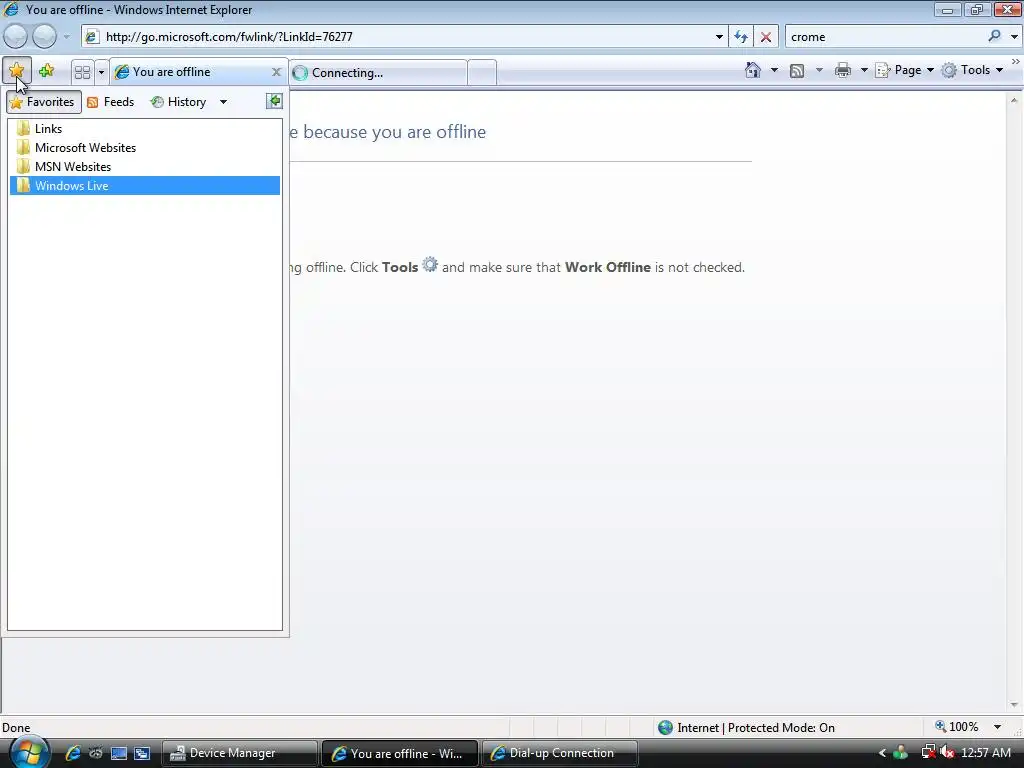Expand the address bar dropdown
Image resolution: width=1024 pixels, height=768 pixels.
(719, 37)
